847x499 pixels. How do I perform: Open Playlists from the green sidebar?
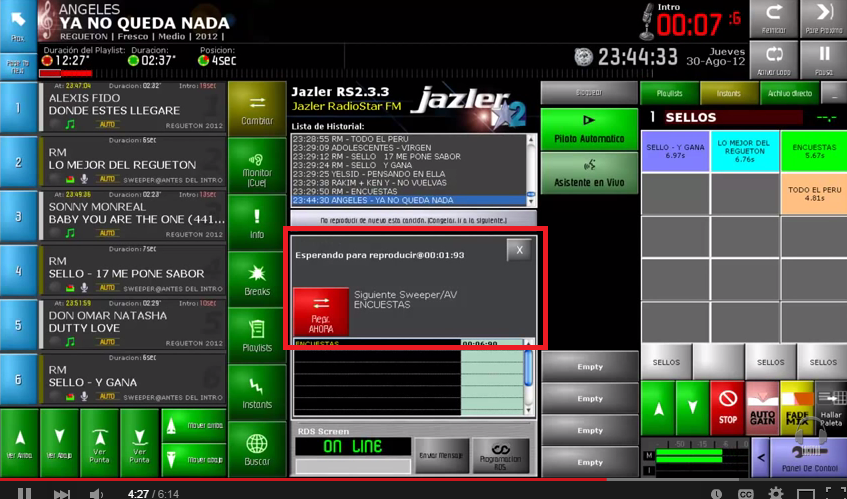tap(257, 335)
